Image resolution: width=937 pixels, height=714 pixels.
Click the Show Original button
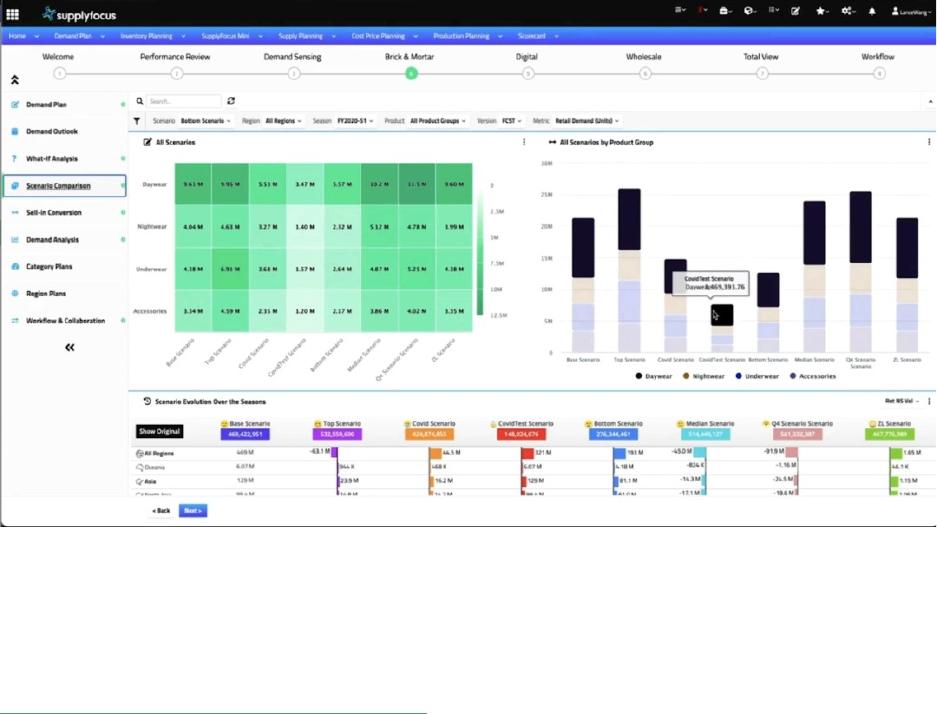[x=160, y=431]
